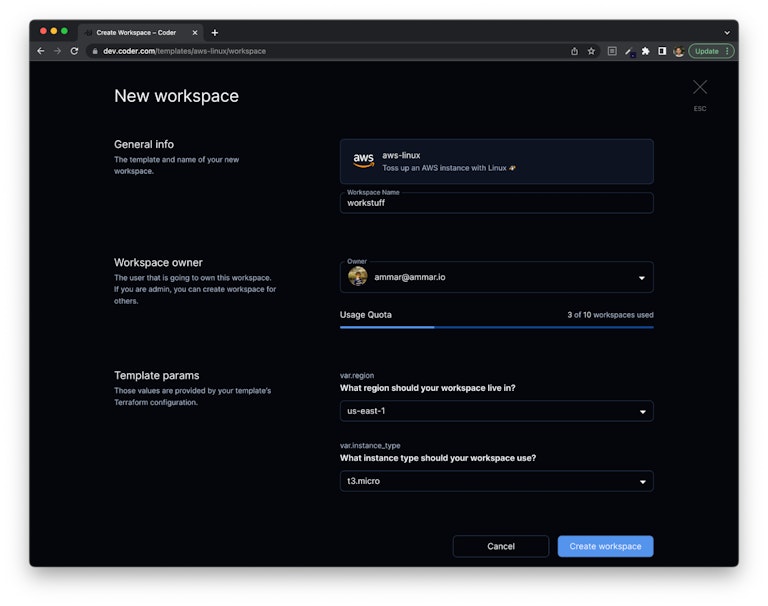Click the 'Workspace owner' section title

coord(158,263)
